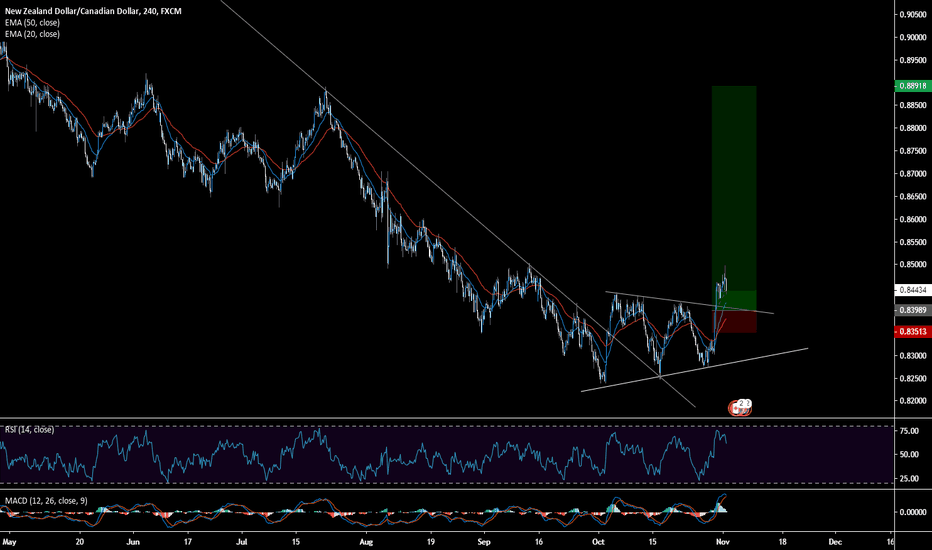Select the EMA (50, close) indicator legend
Viewport: 932px width, 550px height.
pos(32,21)
